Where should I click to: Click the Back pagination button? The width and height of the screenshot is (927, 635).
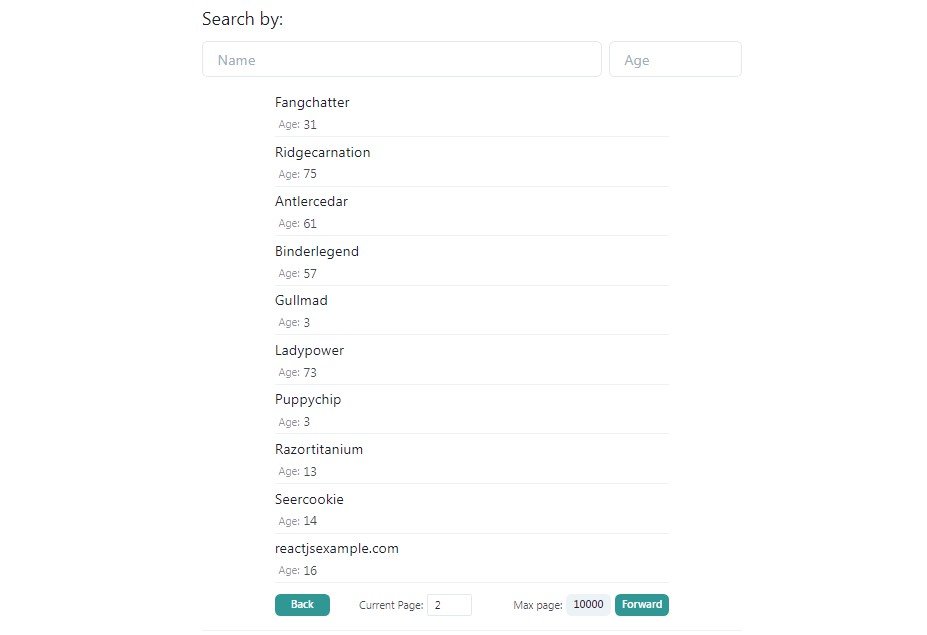click(302, 605)
